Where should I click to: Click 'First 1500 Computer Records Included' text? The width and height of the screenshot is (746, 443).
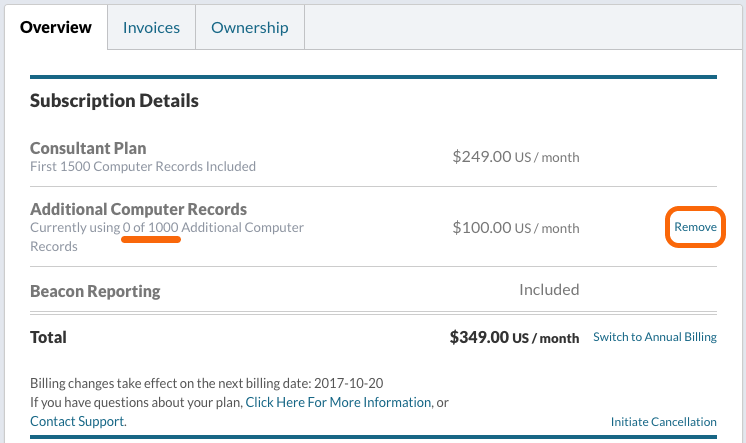click(143, 167)
